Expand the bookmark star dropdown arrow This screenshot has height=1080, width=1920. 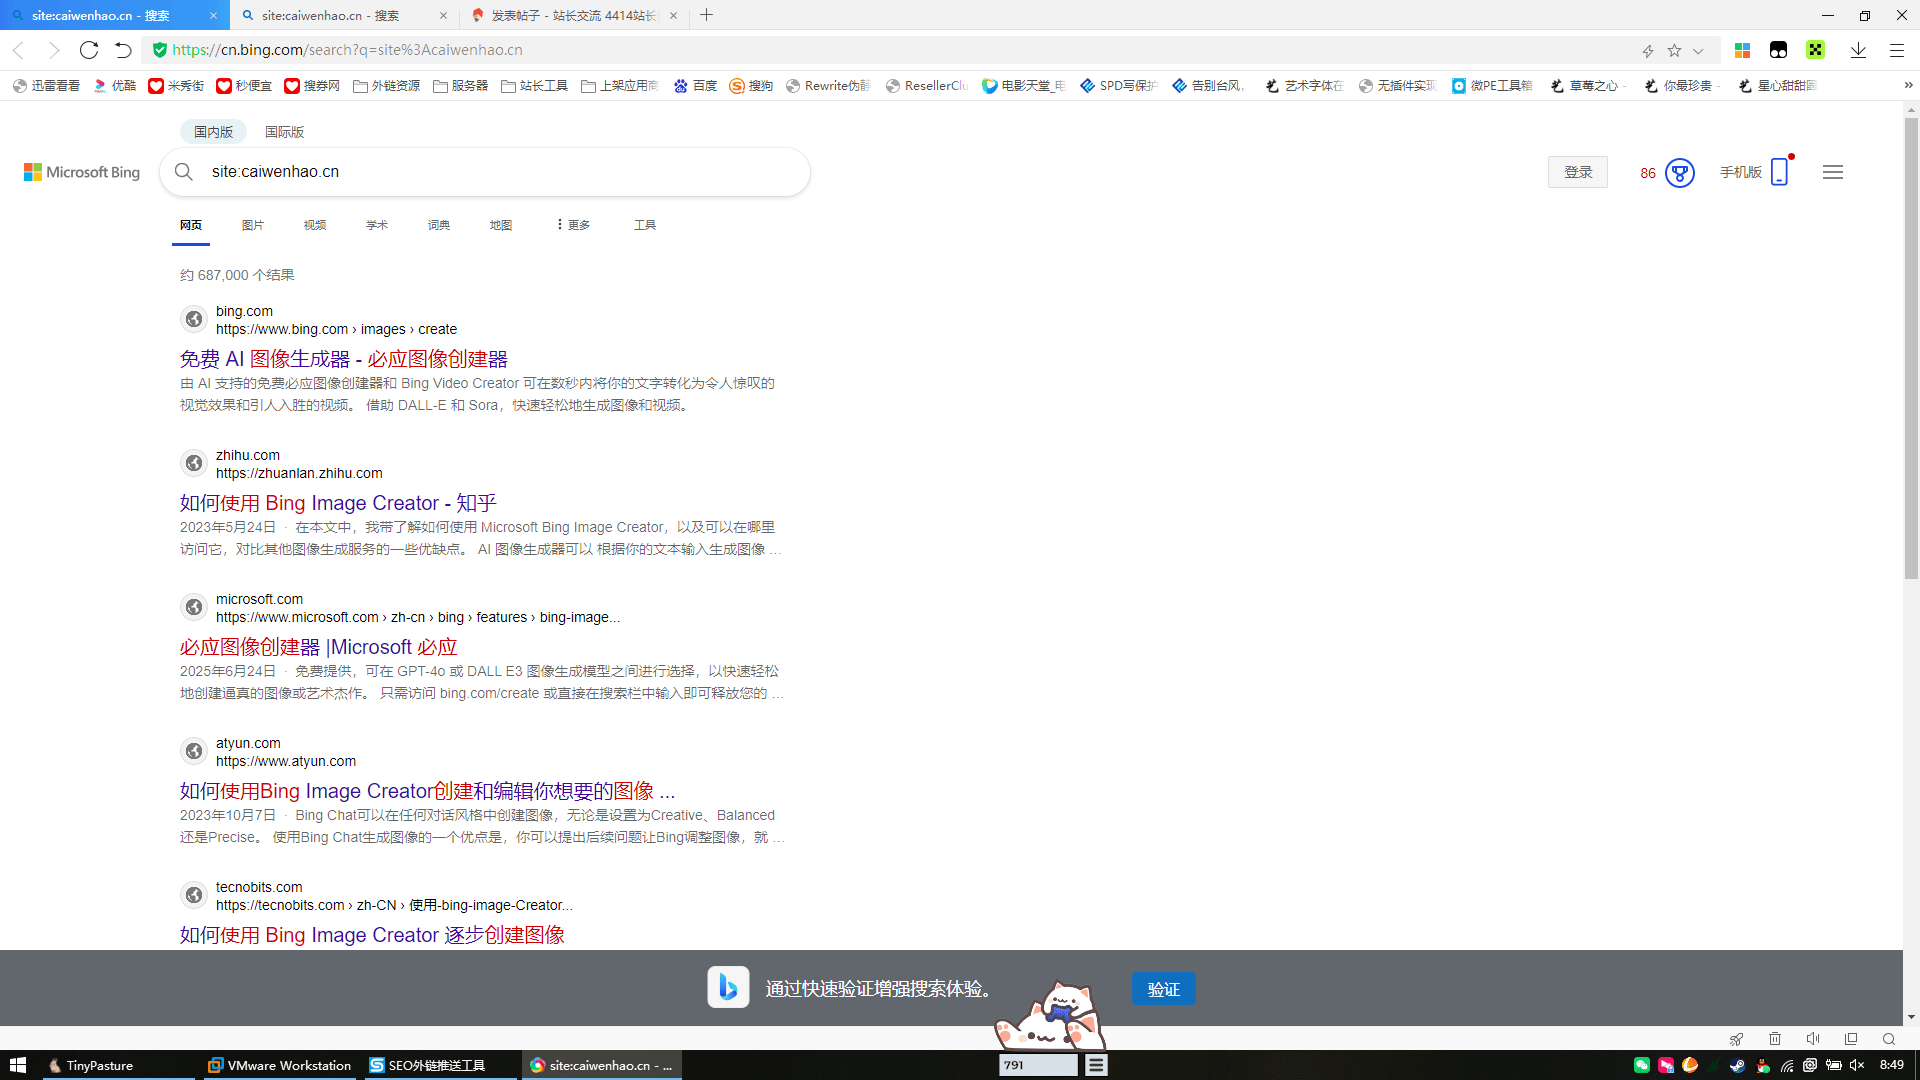[x=1698, y=50]
